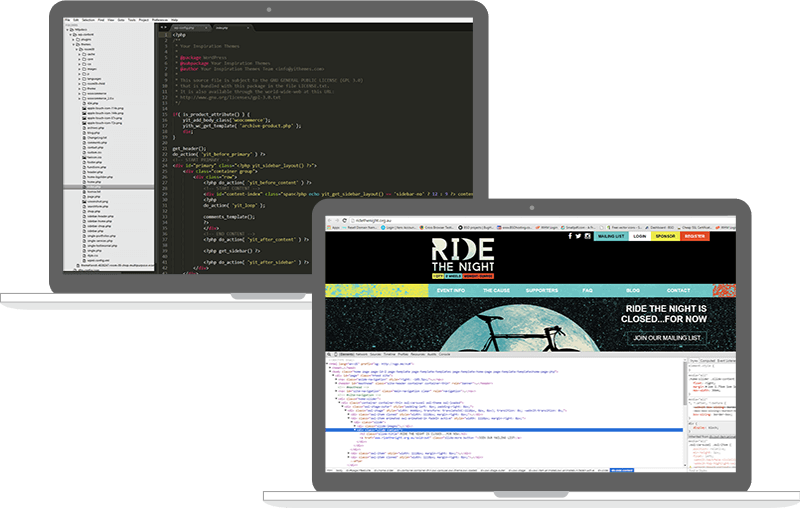Click the MAILING LIST header button
The image size is (800, 508).
pos(611,236)
